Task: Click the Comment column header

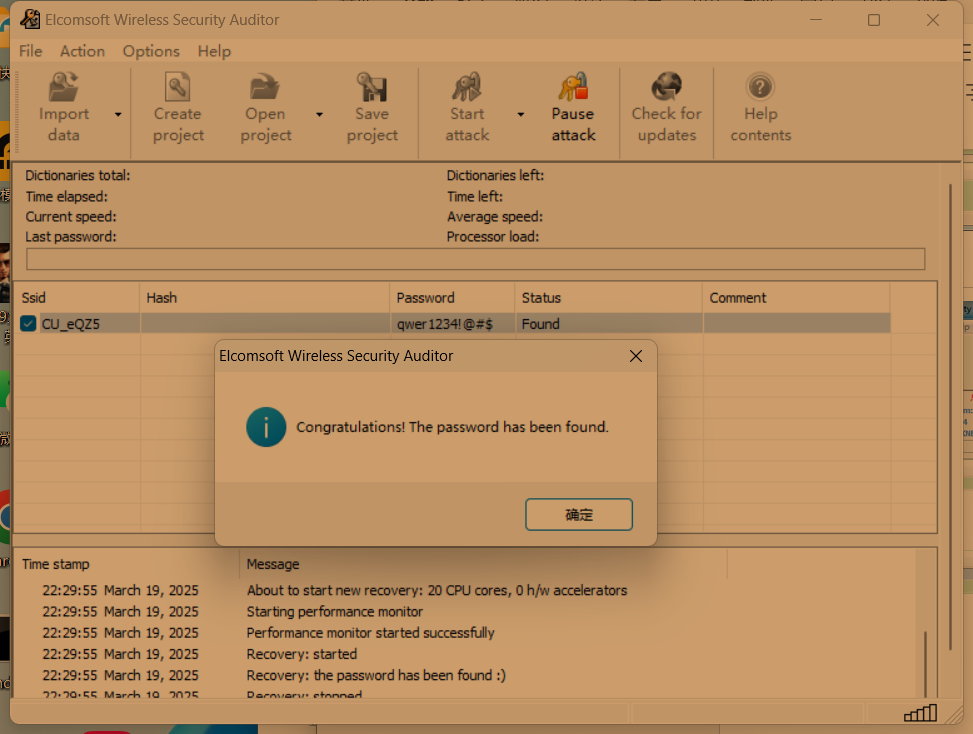Action: 797,298
